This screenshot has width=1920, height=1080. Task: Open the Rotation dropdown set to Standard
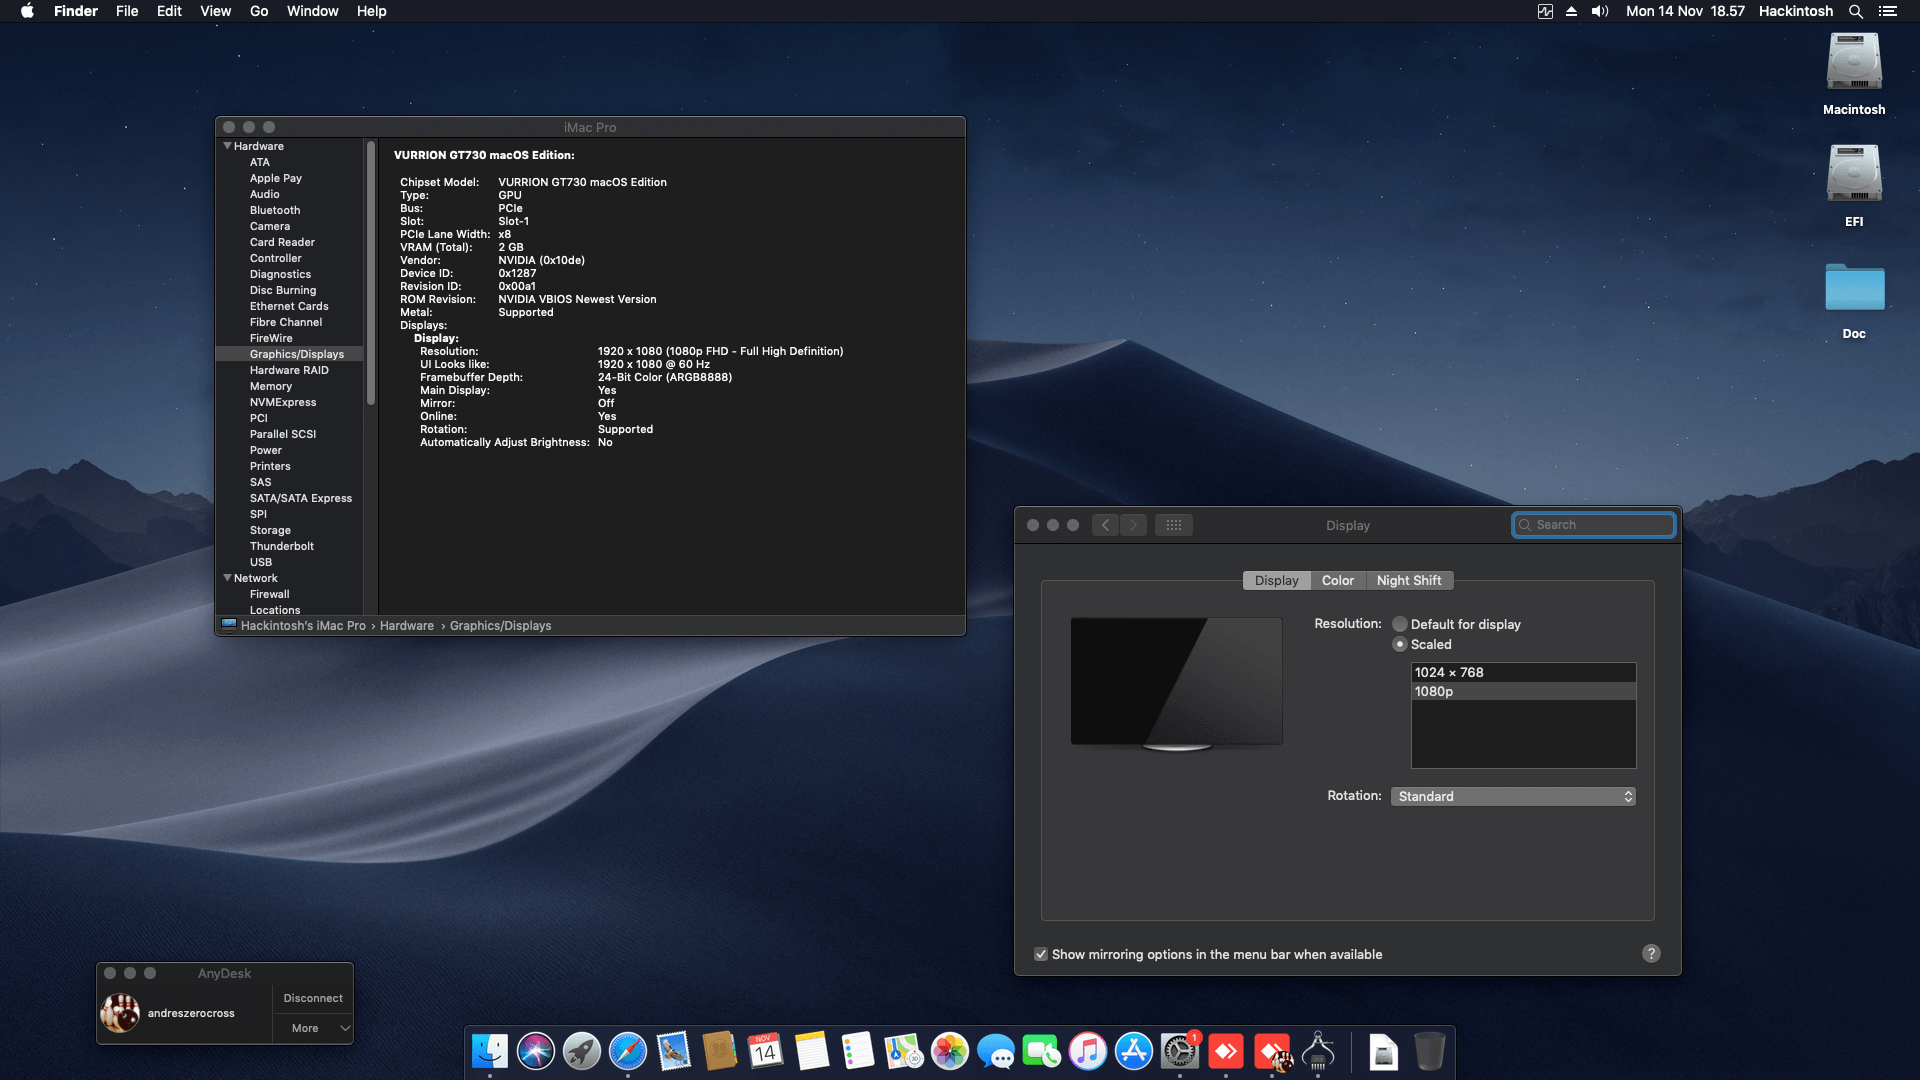tap(1512, 796)
